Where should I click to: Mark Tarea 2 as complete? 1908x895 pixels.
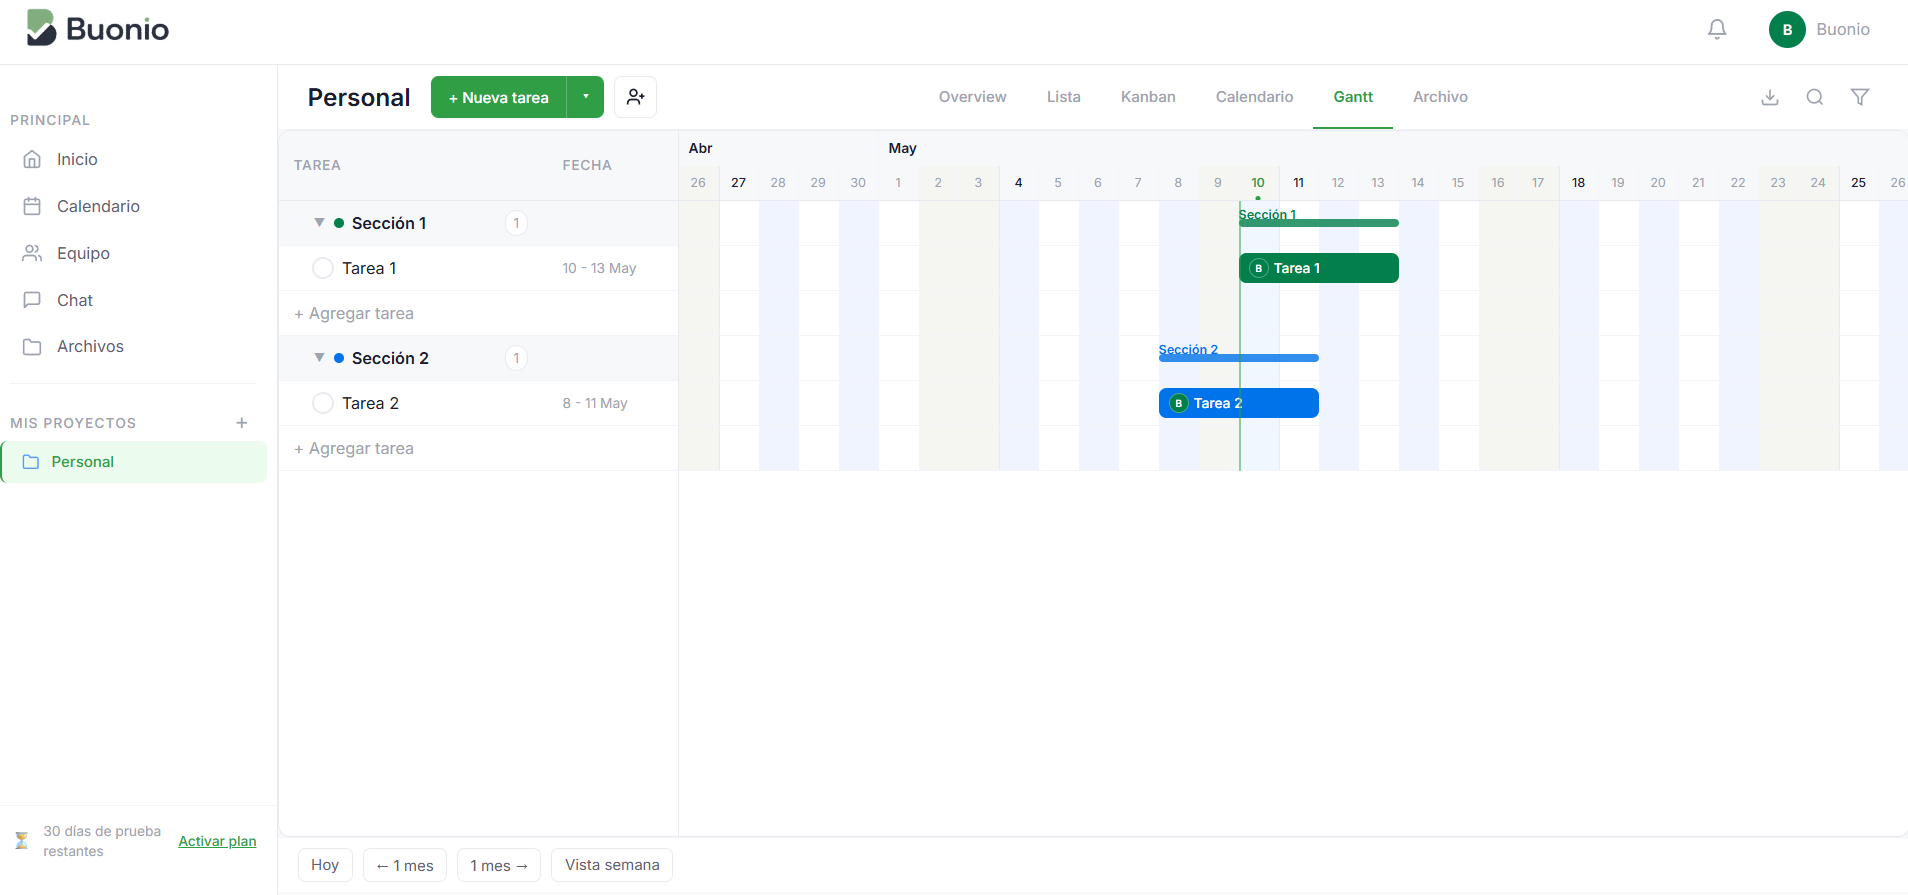(323, 403)
